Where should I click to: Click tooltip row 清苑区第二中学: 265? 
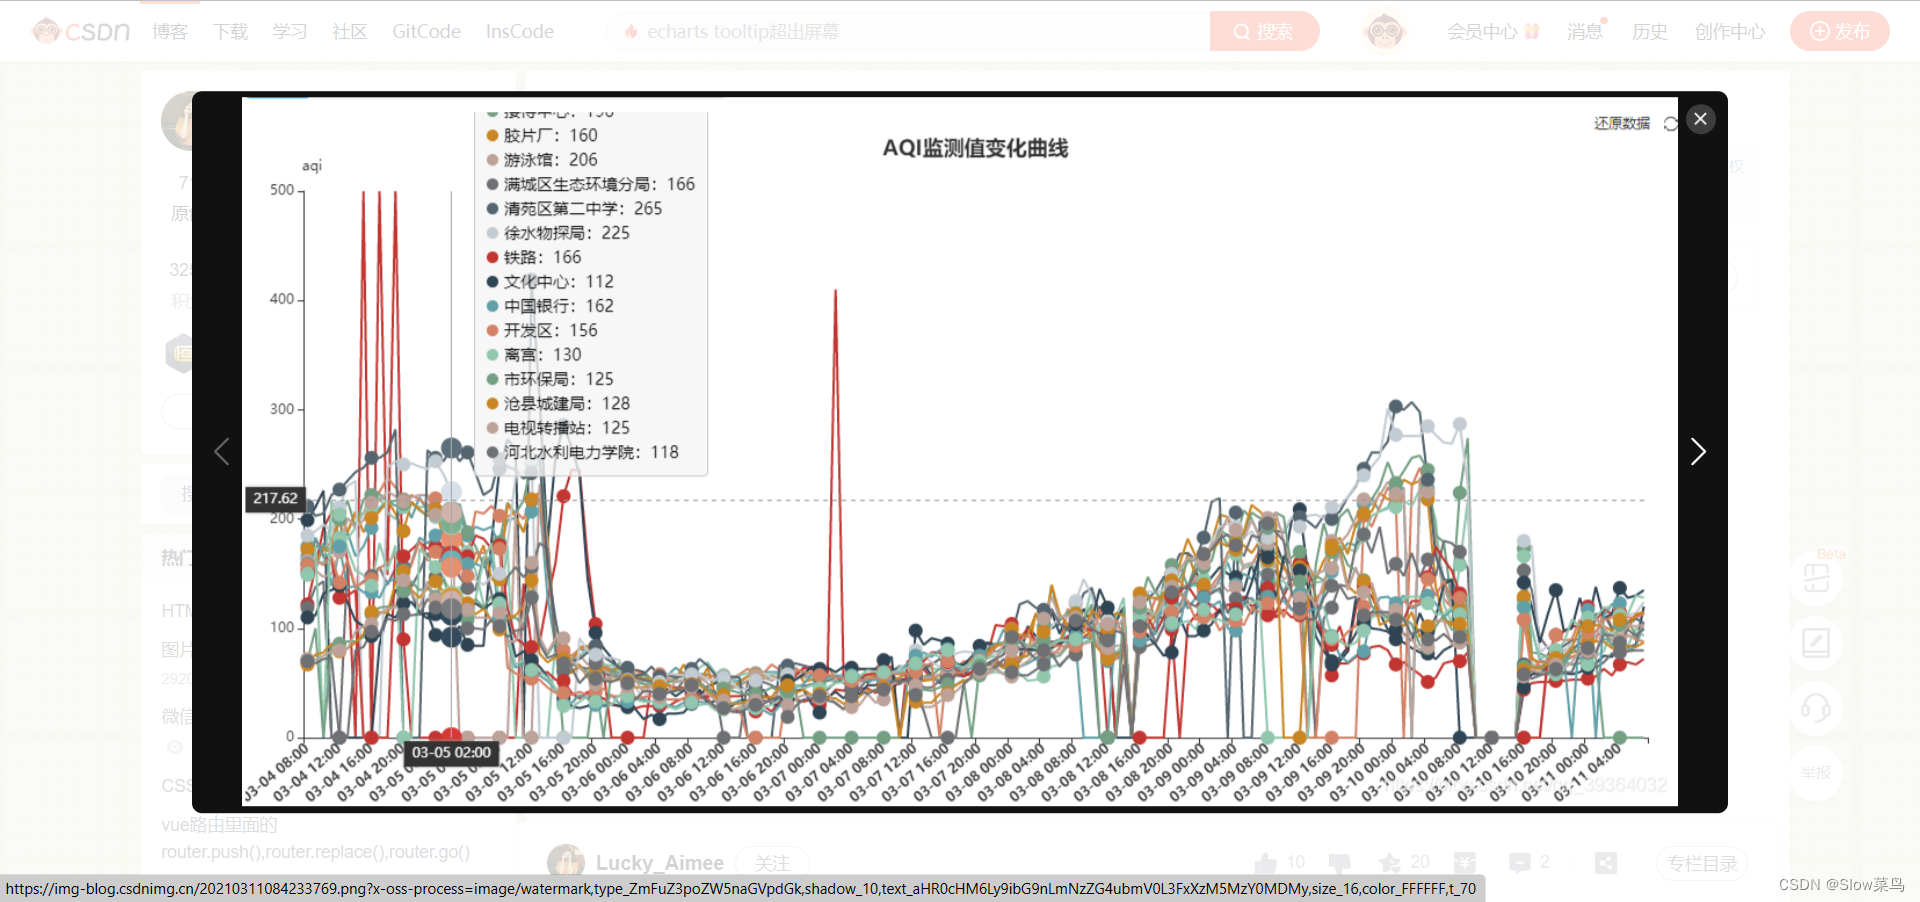pyautogui.click(x=574, y=209)
